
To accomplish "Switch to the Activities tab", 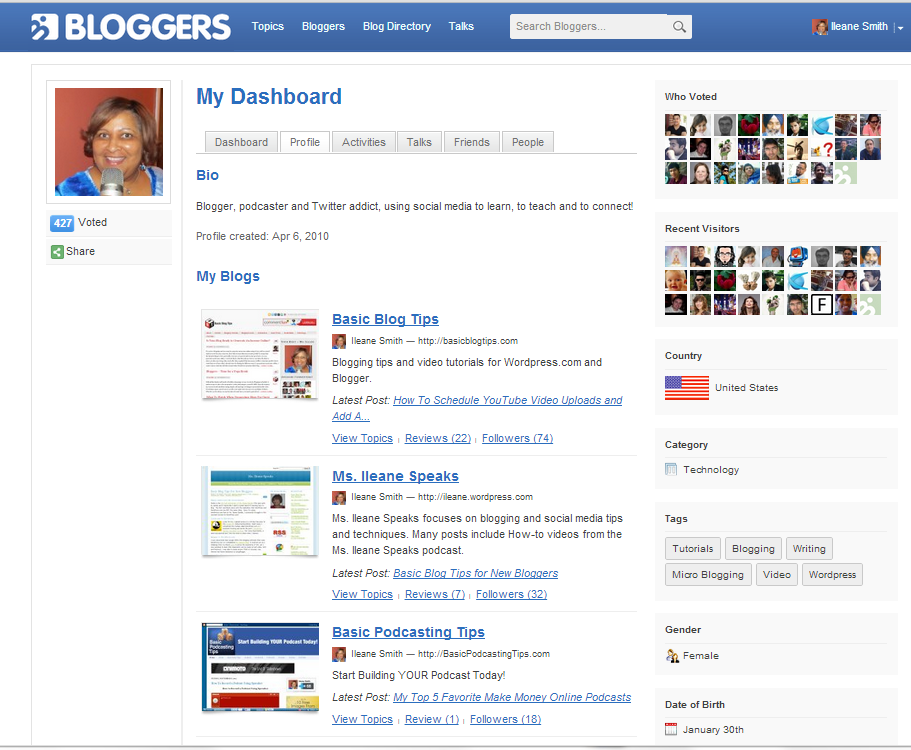I will click(x=364, y=142).
